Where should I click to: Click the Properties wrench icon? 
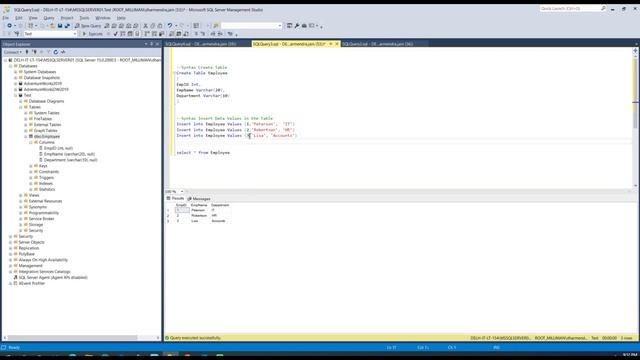tap(297, 26)
